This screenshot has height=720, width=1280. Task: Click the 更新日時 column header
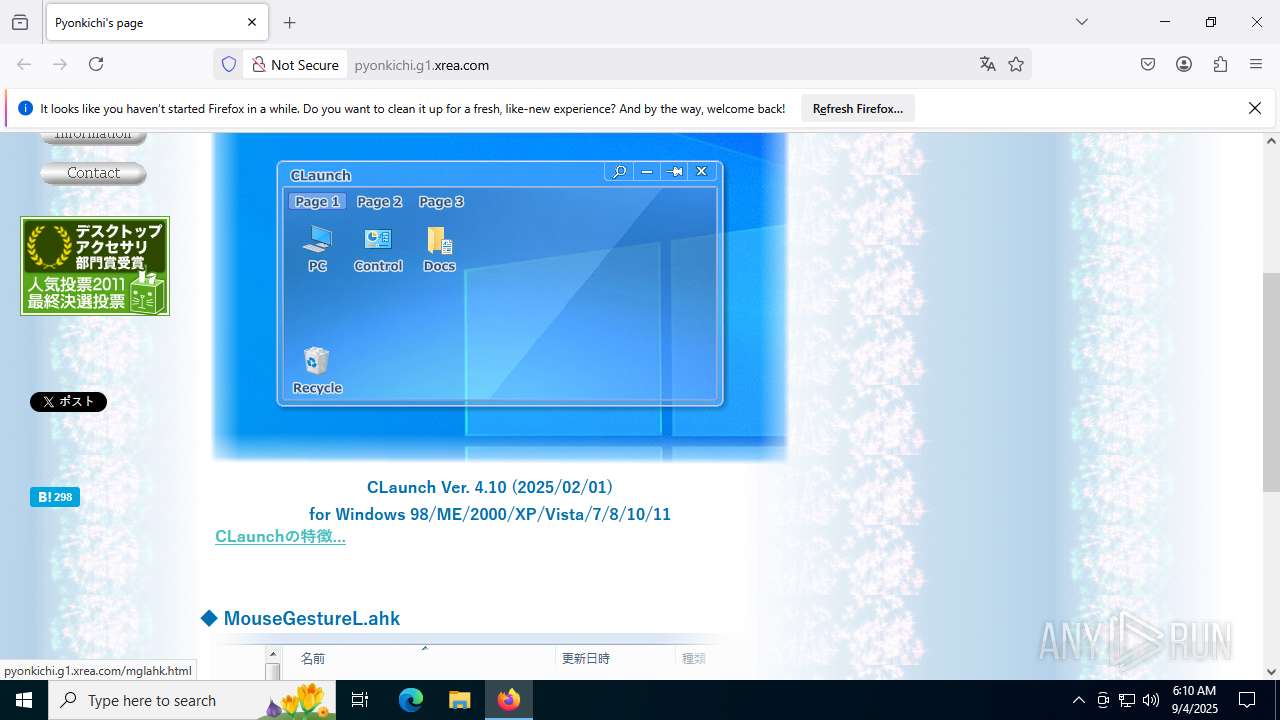(586, 658)
